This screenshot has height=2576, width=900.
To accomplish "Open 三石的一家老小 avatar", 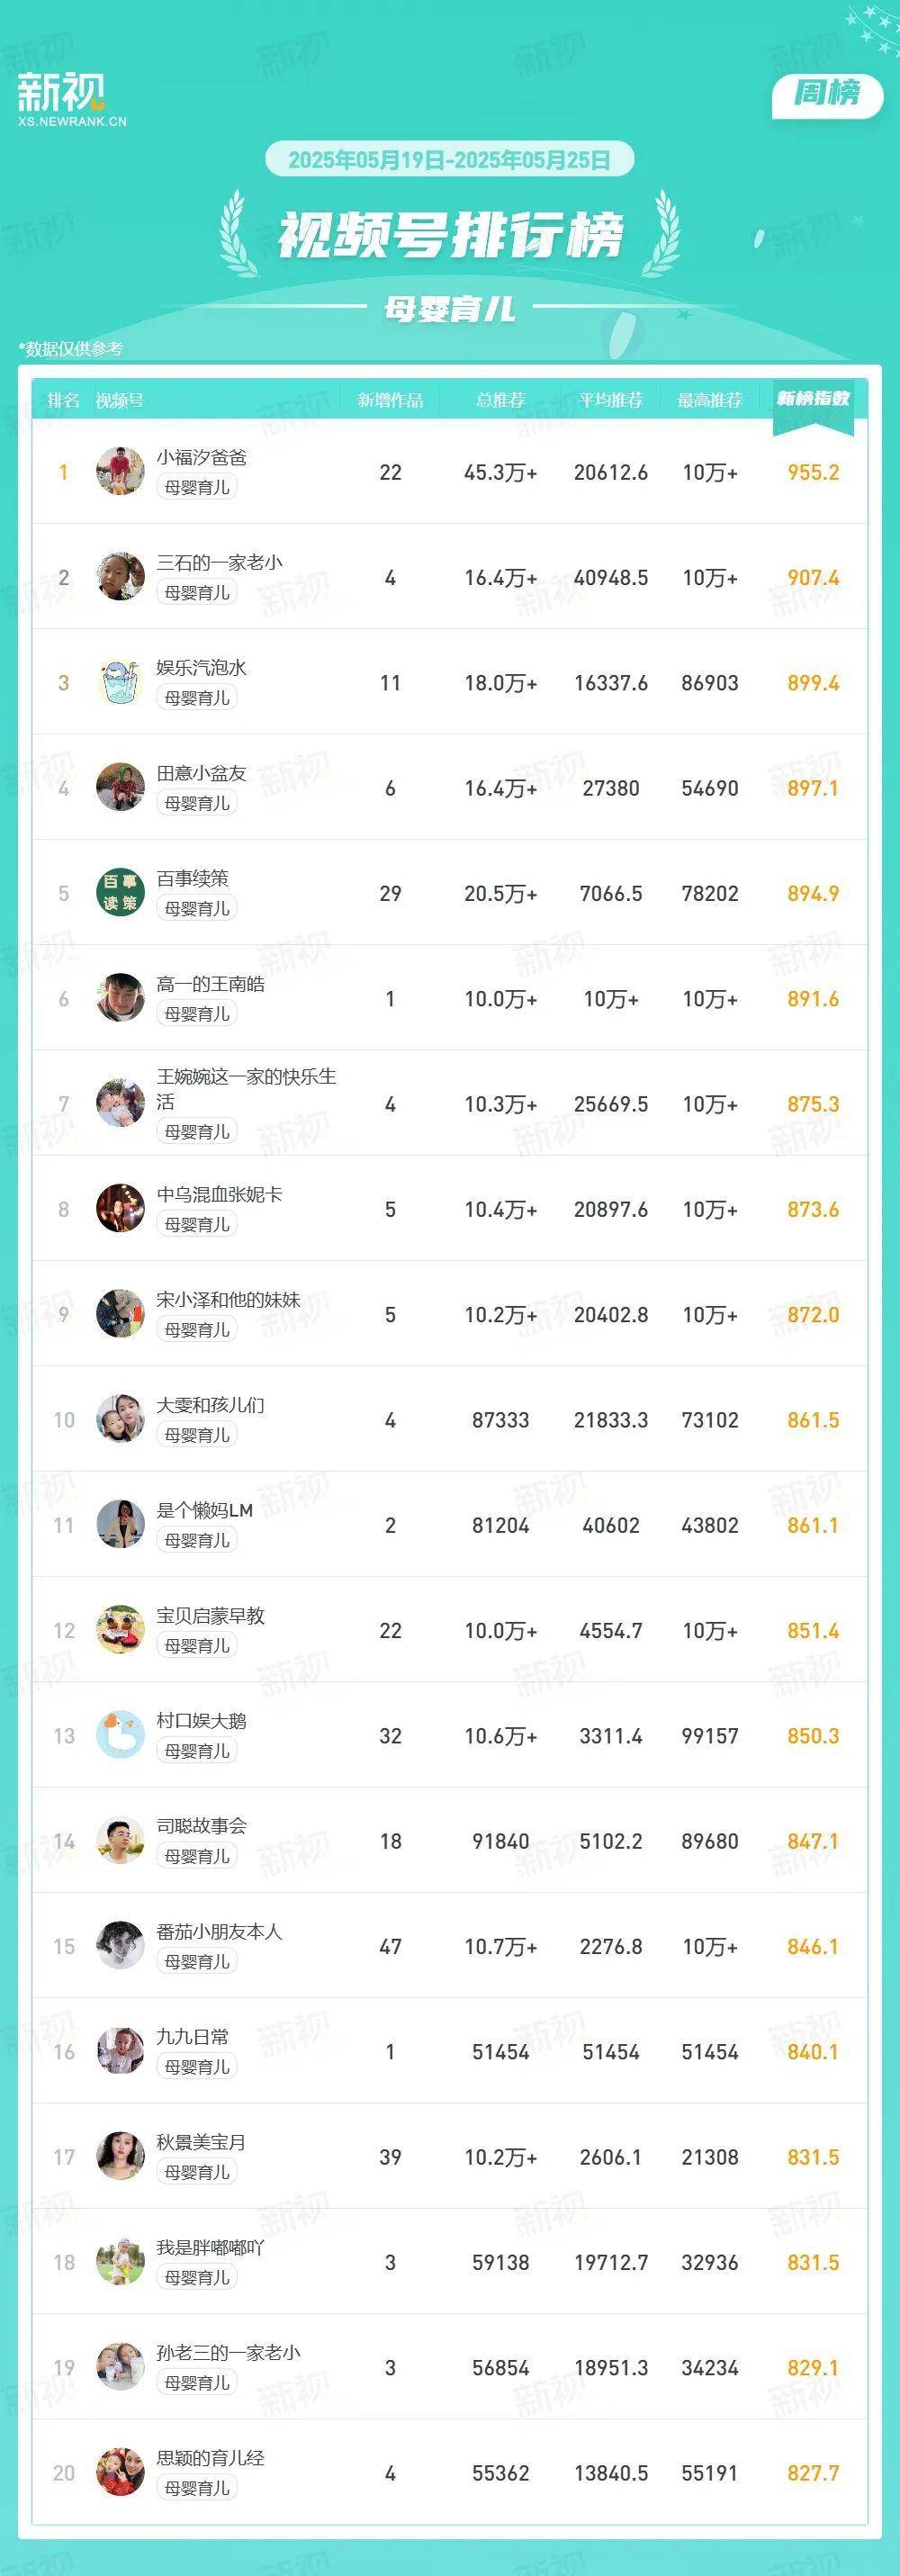I will click(x=120, y=577).
